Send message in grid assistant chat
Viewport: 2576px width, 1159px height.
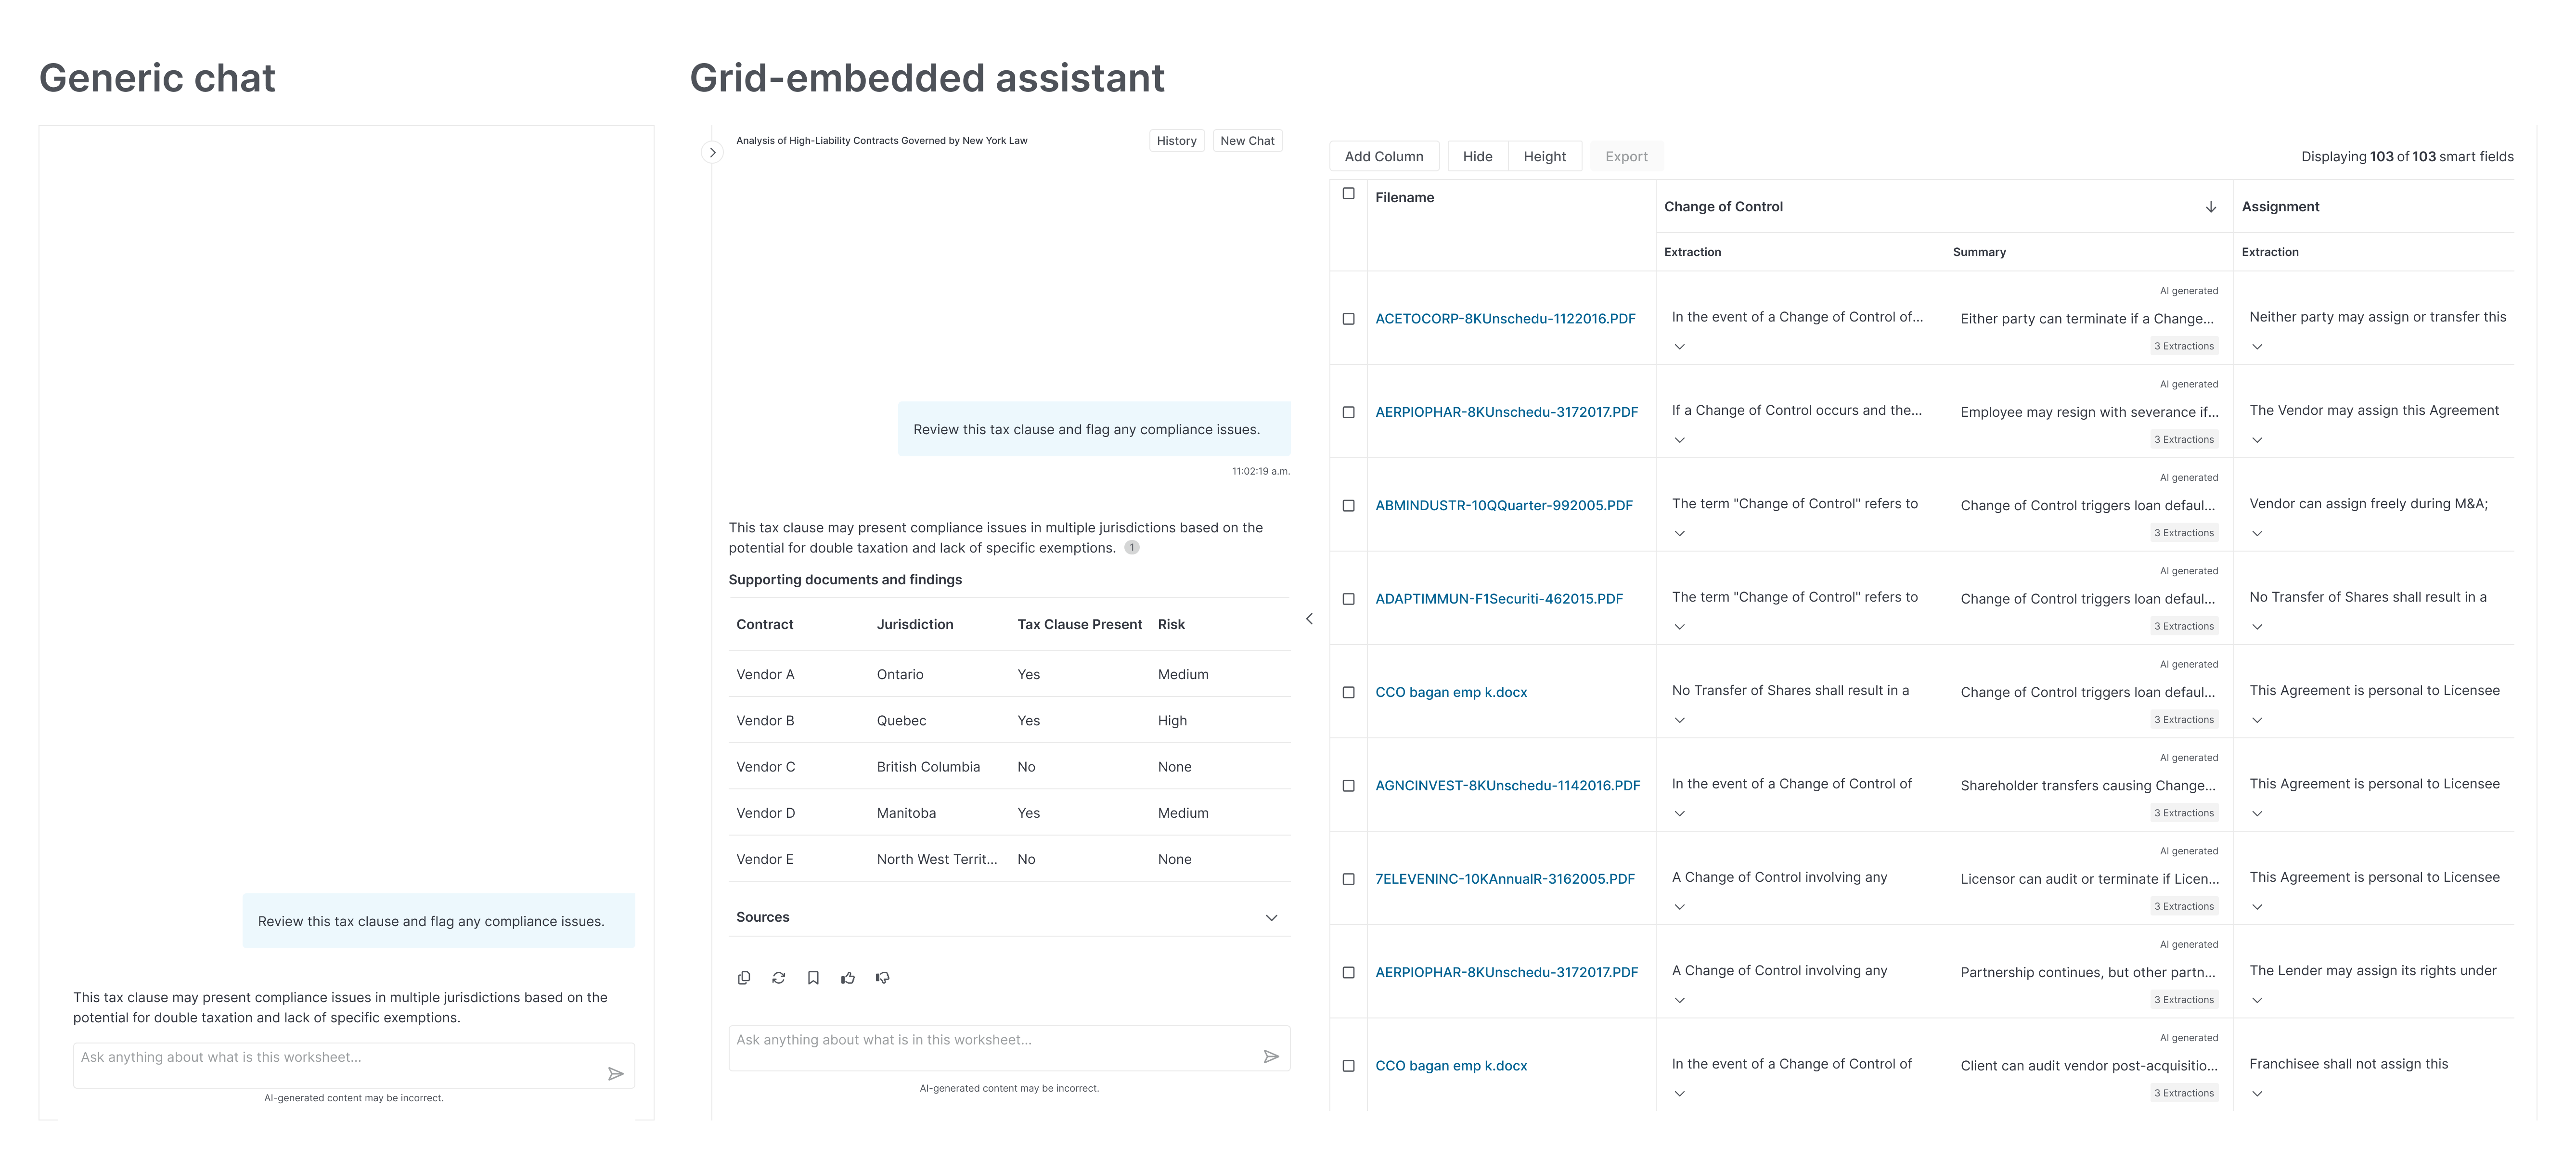(1271, 1056)
